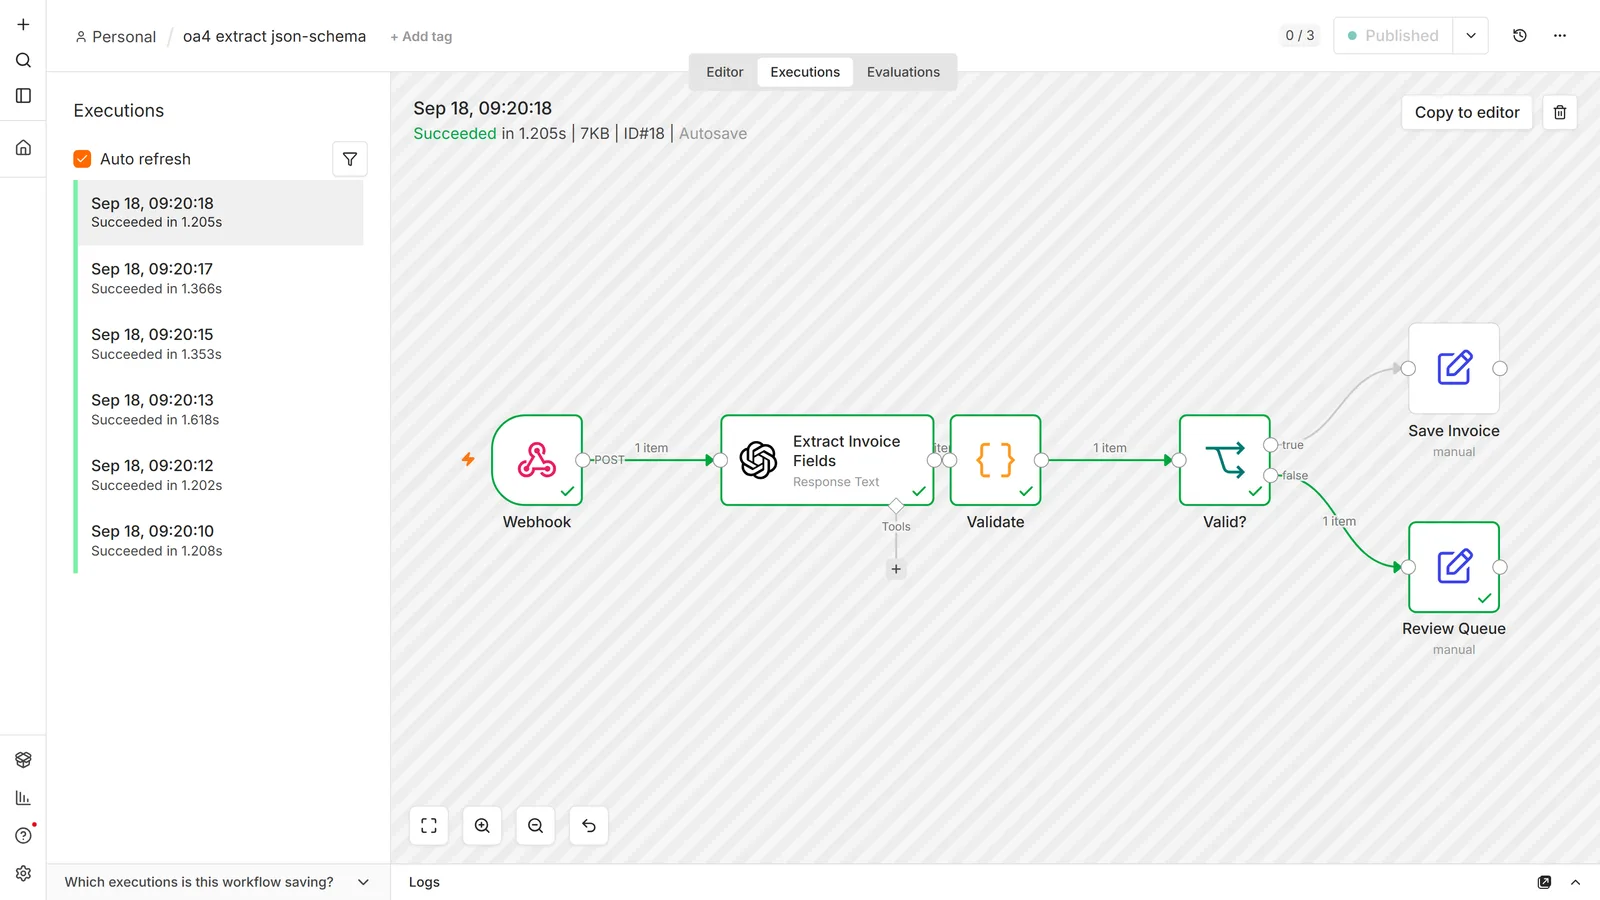Open workflow version history clock icon

pyautogui.click(x=1520, y=36)
